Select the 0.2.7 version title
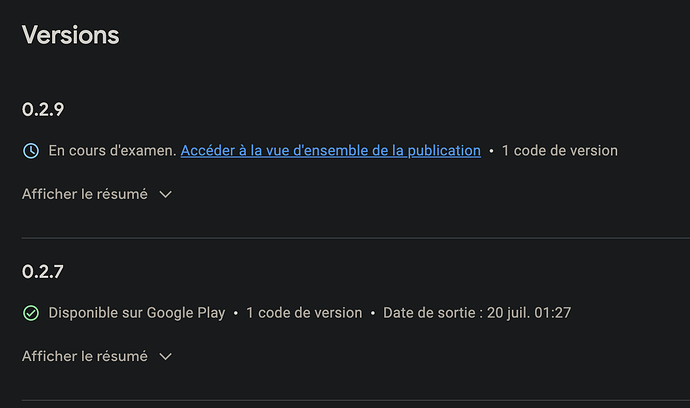 click(x=43, y=271)
